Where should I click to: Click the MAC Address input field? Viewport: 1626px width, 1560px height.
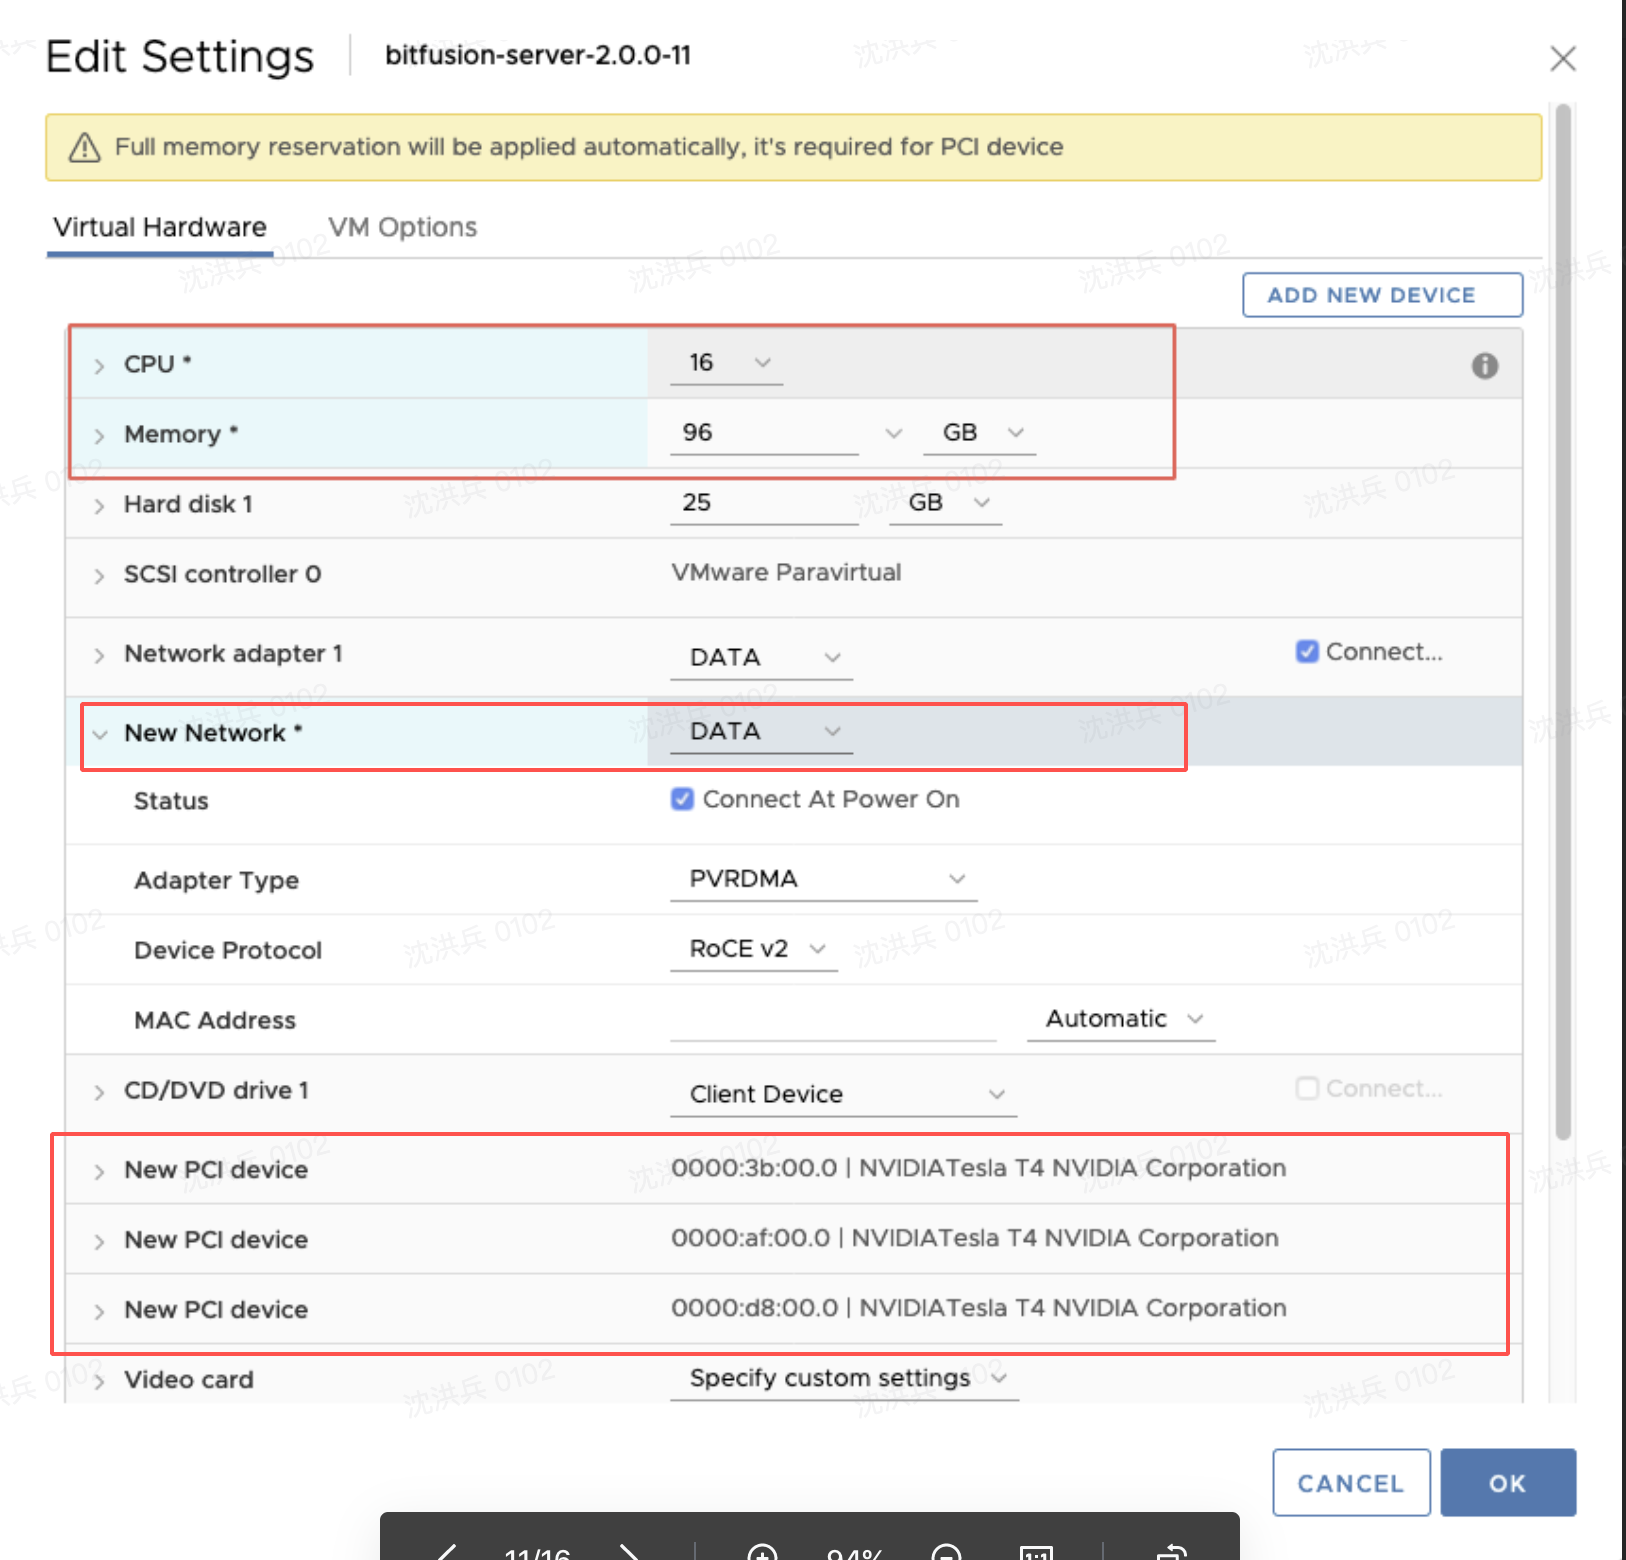833,1020
